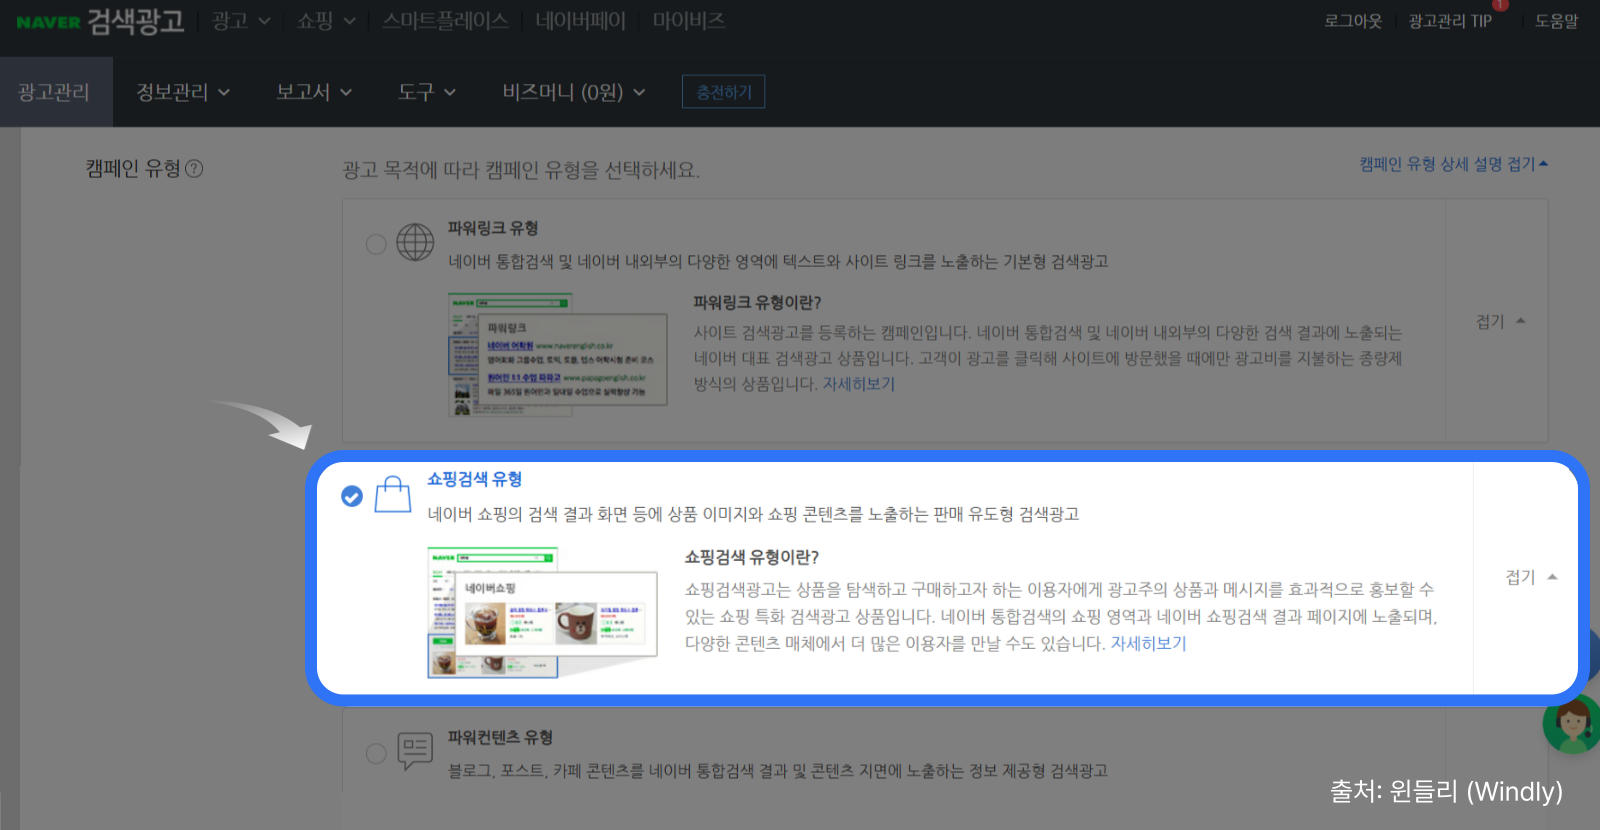Click the 파워링크 example thumbnail
1600x830 pixels.
(x=557, y=354)
